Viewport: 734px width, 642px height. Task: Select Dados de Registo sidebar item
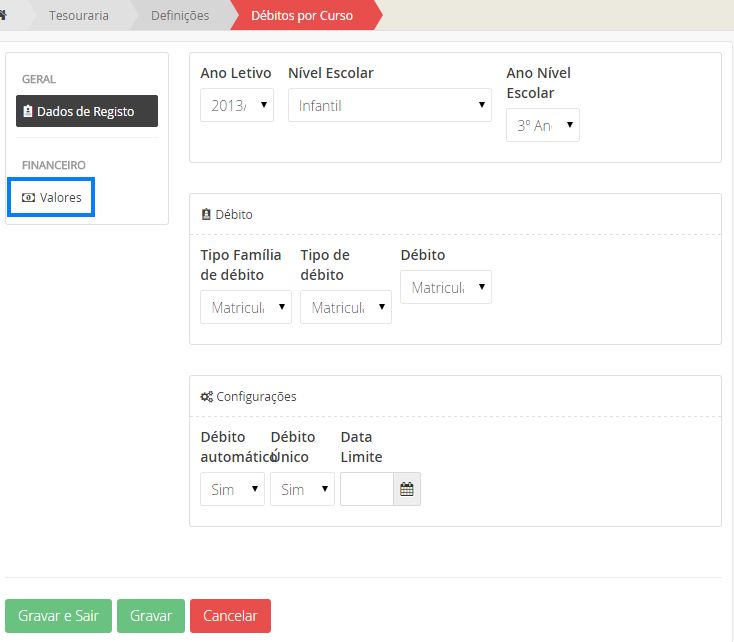pos(87,111)
